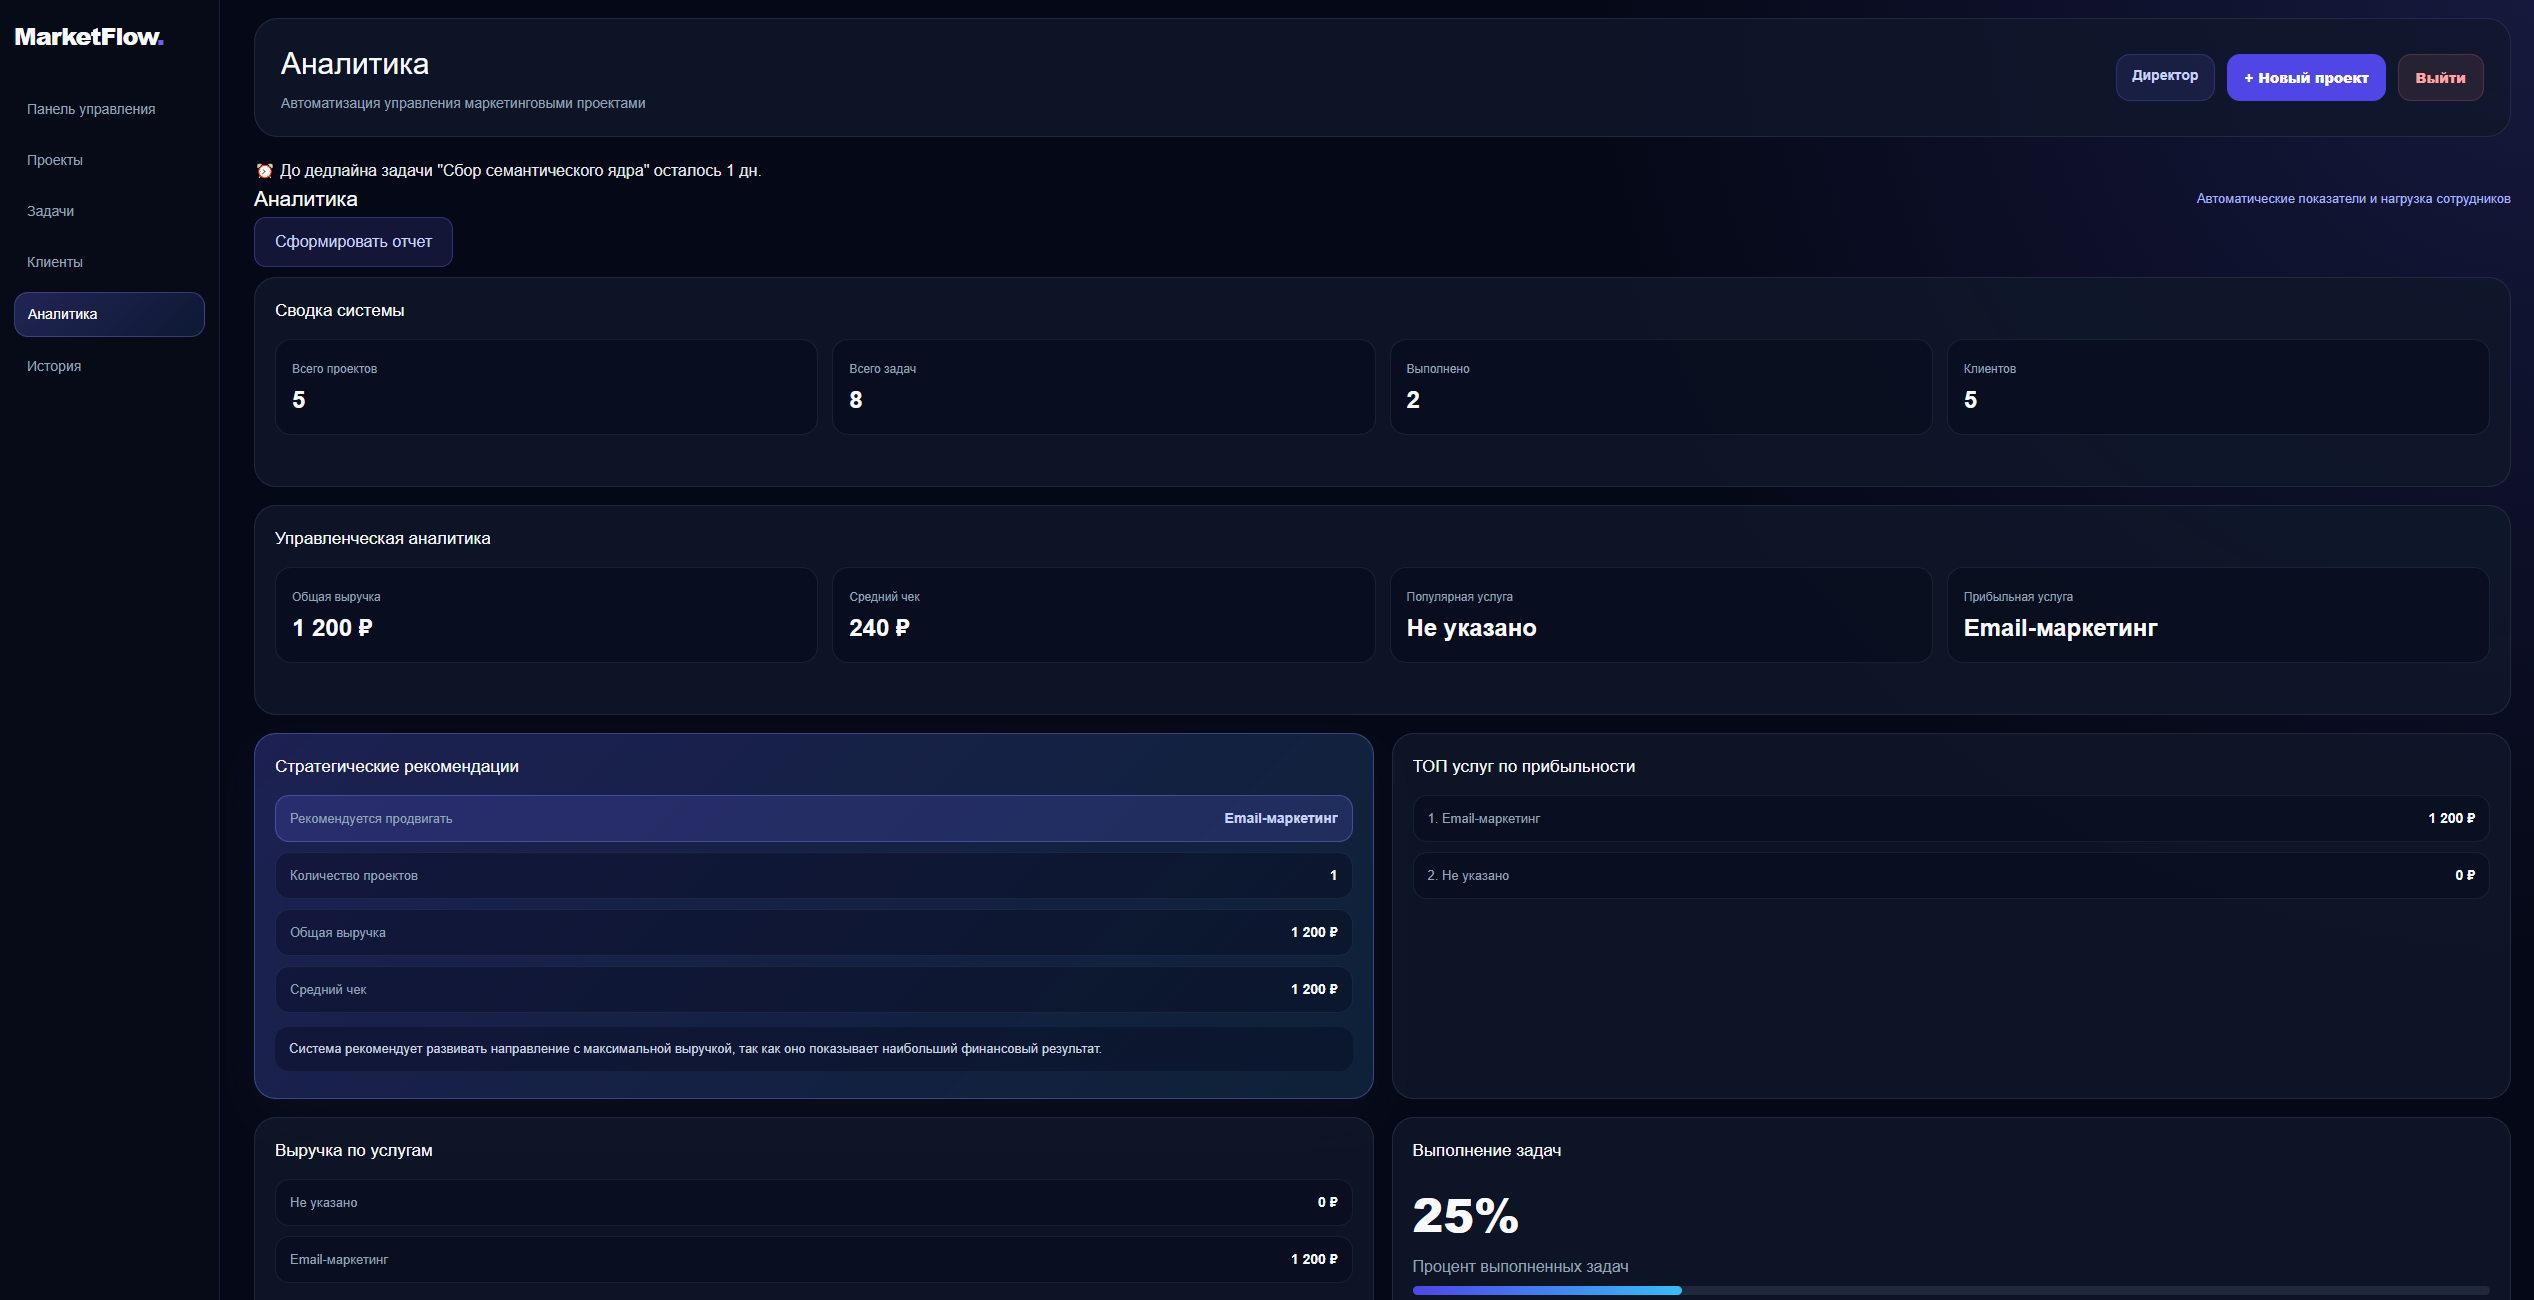Select the Всего задач card
The height and width of the screenshot is (1300, 2534).
click(x=1103, y=387)
